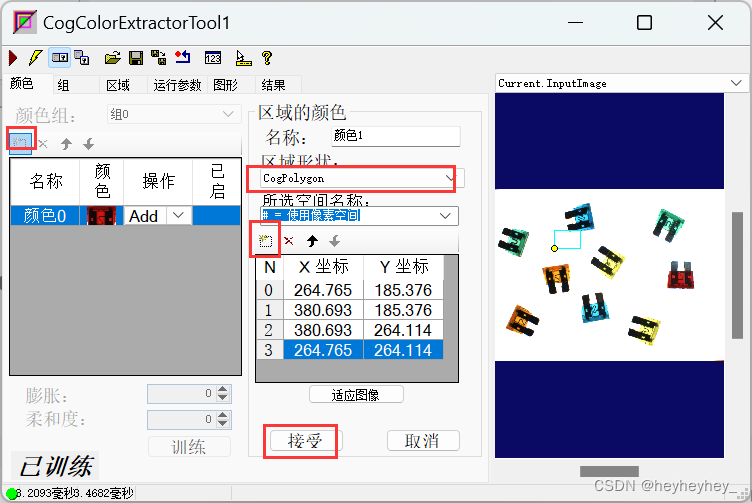
Task: Toggle the local image display icon
Action: point(59,58)
